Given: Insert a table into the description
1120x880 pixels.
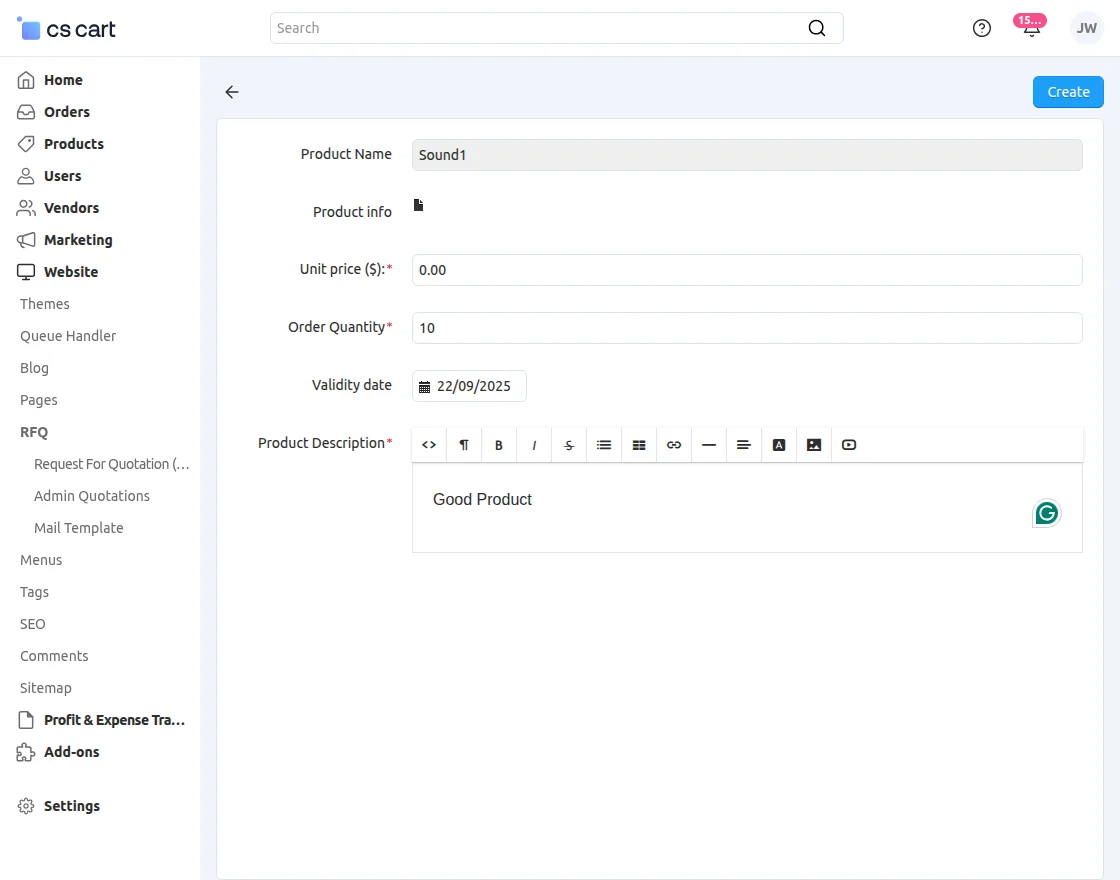Looking at the screenshot, I should point(639,445).
